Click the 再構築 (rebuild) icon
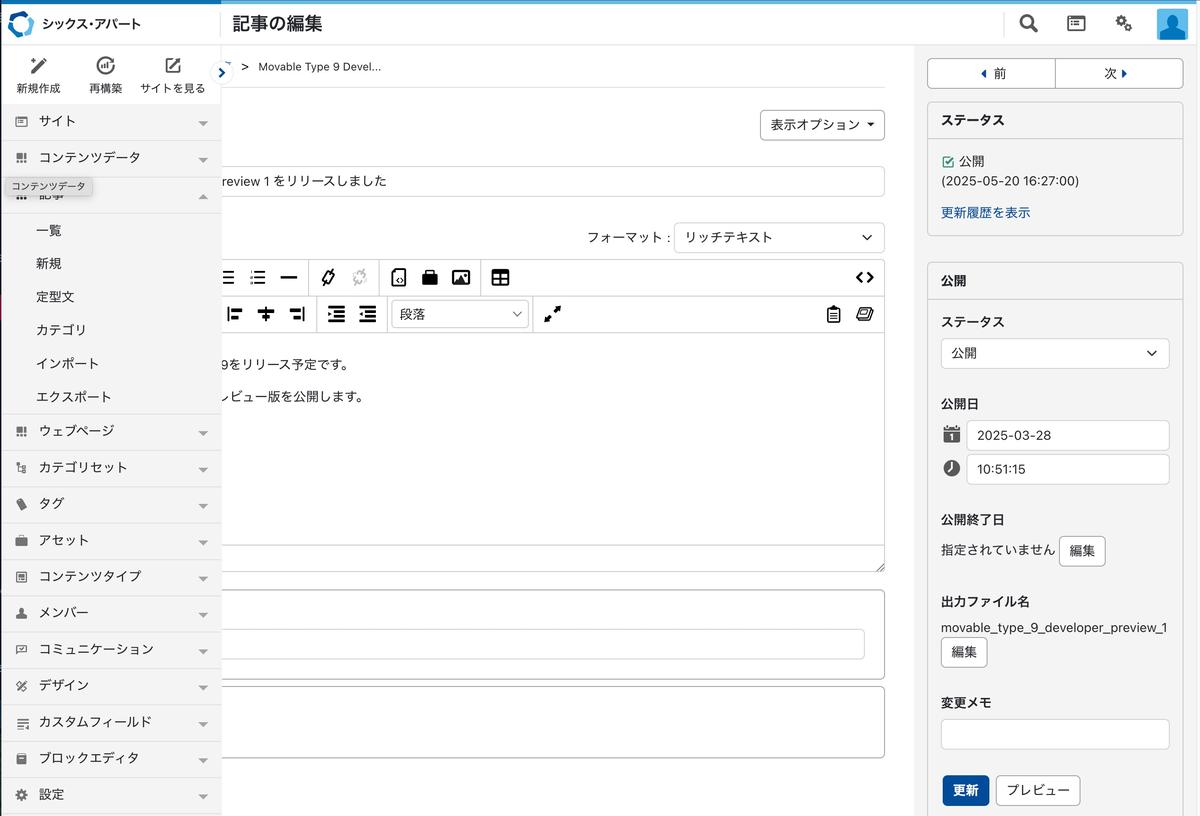The width and height of the screenshot is (1200, 816). [105, 66]
